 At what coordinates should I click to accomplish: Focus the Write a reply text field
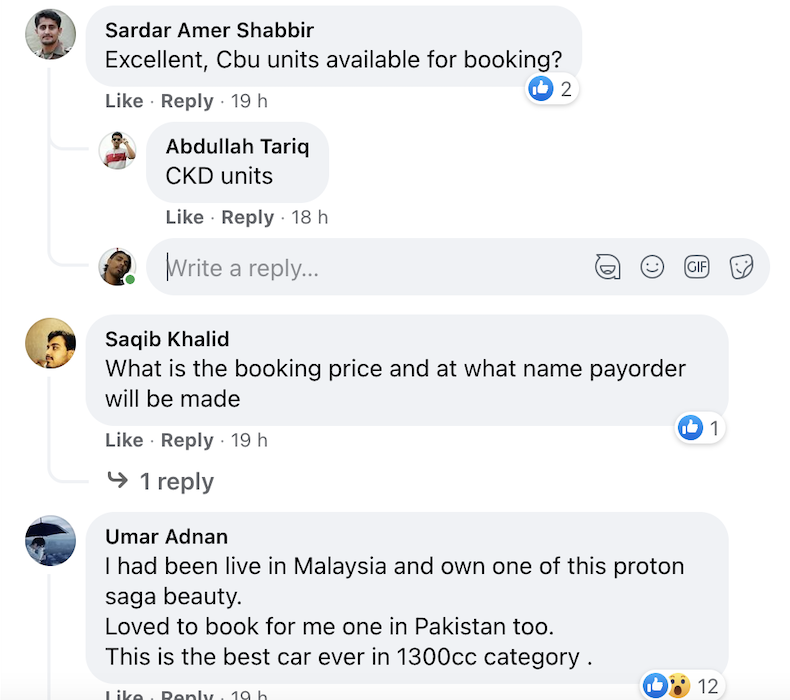[370, 268]
